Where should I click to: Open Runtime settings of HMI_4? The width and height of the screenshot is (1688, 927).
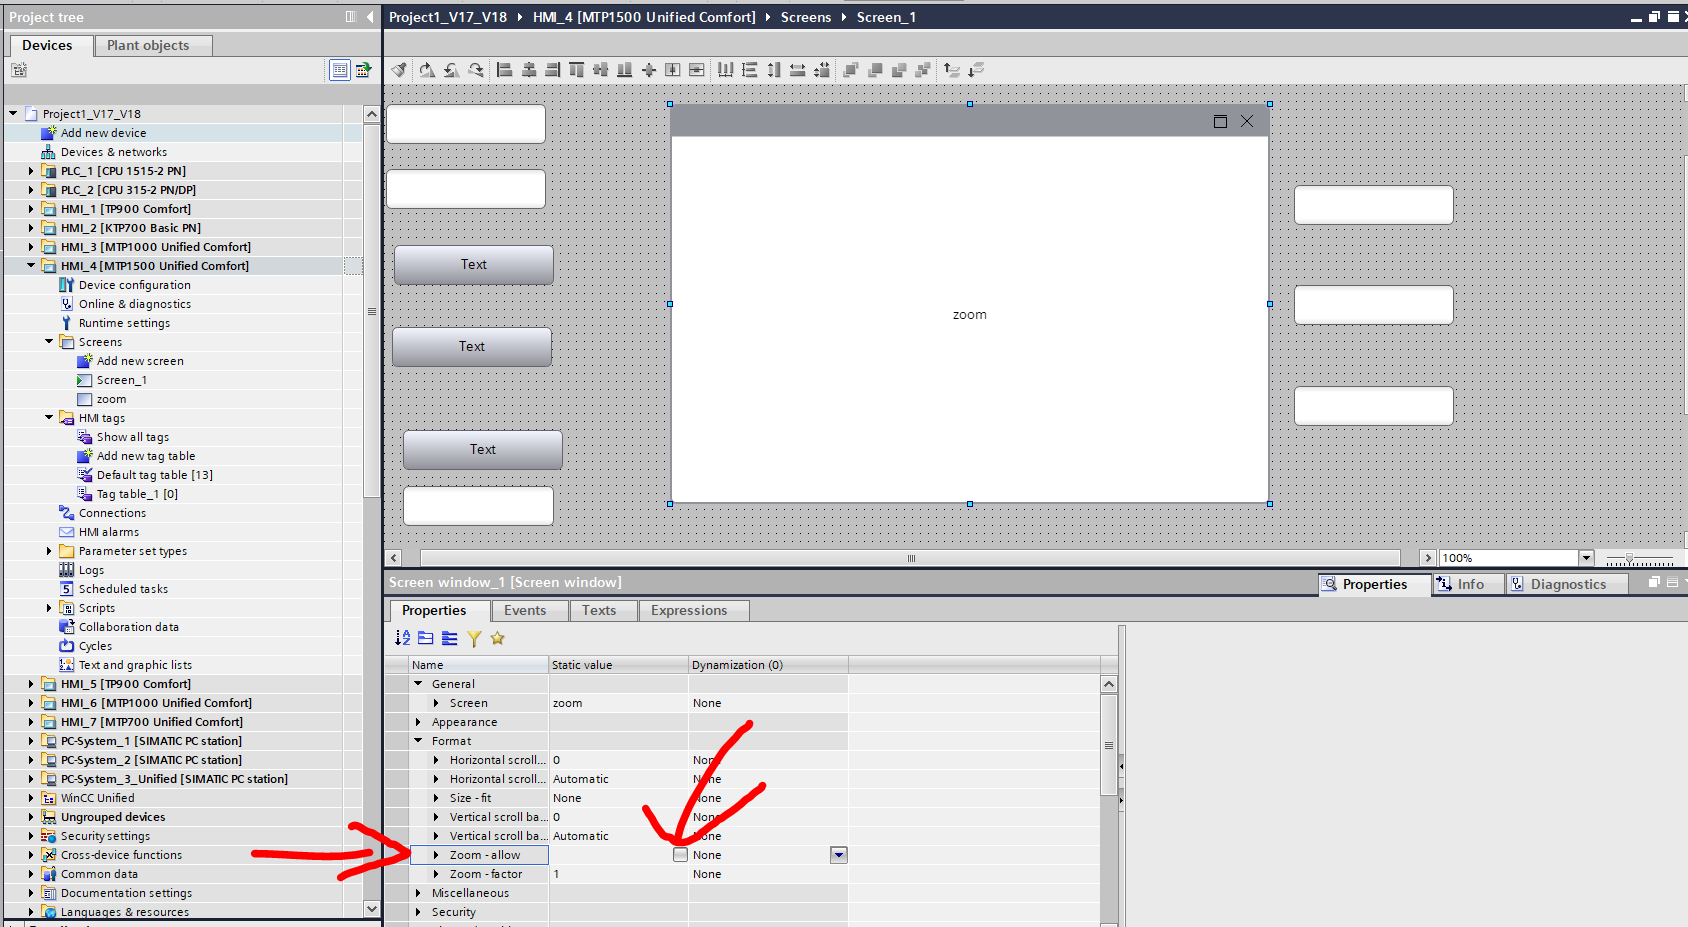coord(124,323)
